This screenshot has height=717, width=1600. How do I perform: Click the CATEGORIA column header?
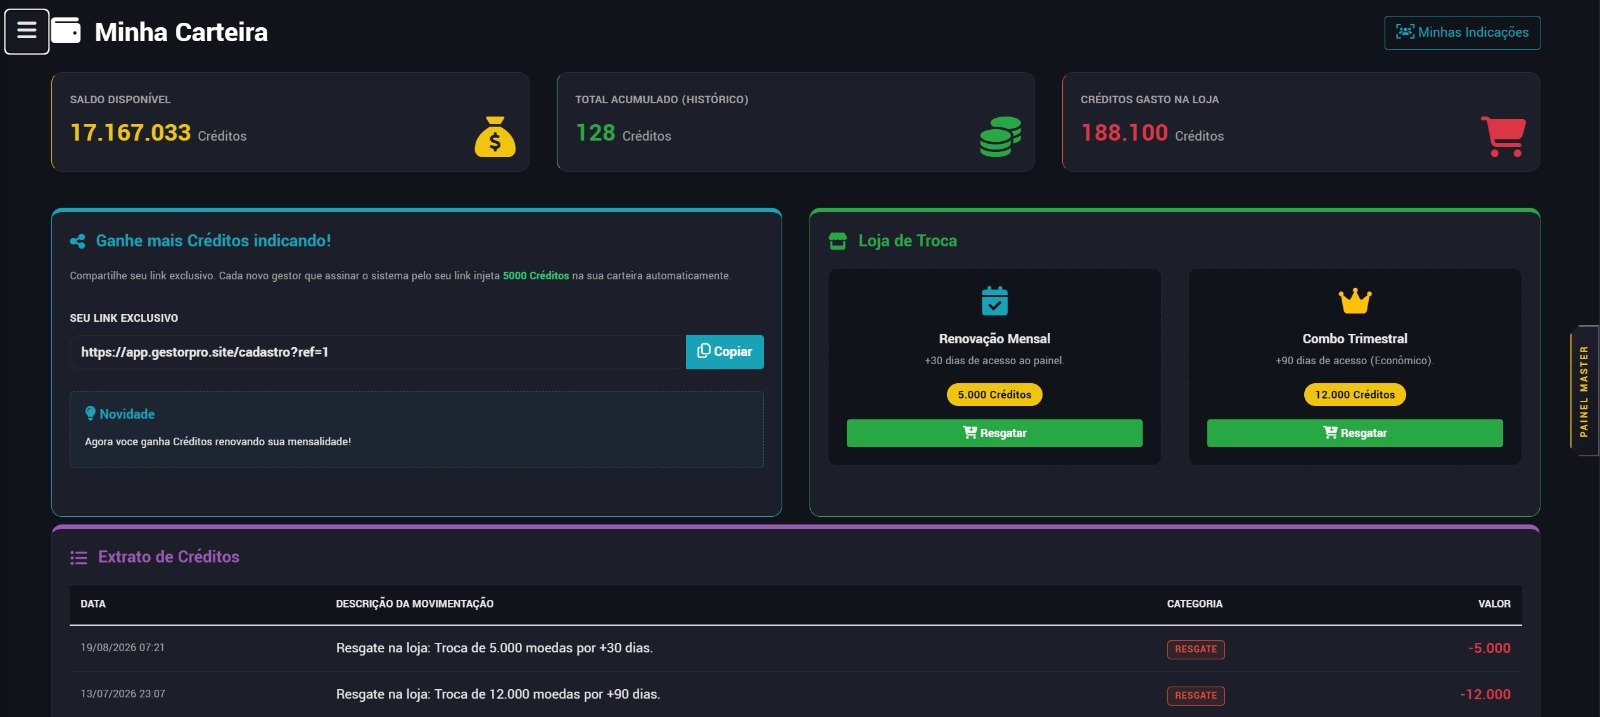point(1194,604)
